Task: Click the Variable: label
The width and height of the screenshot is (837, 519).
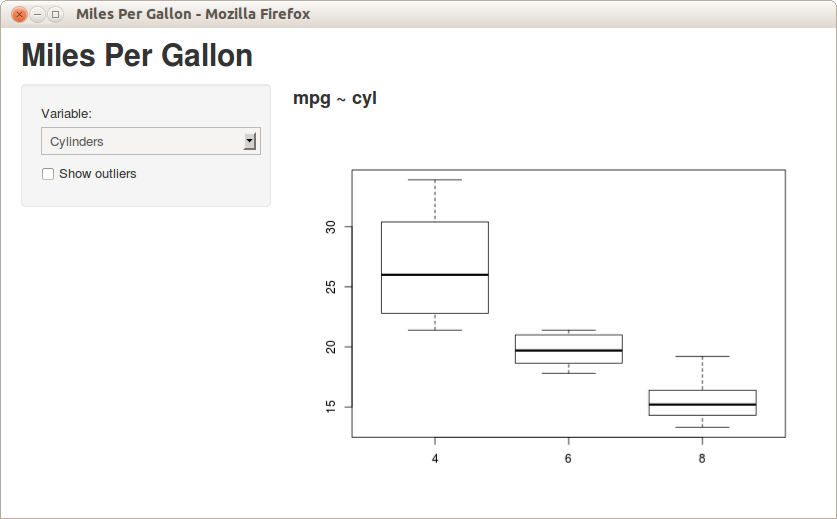Action: (x=67, y=114)
